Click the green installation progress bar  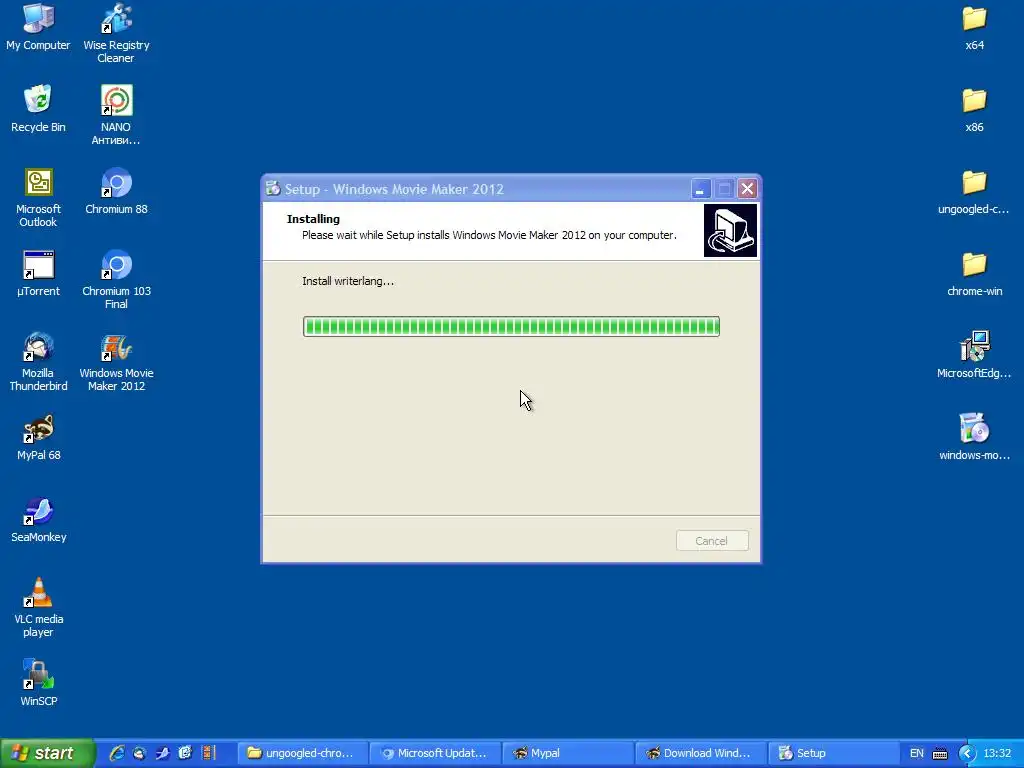[x=511, y=327]
